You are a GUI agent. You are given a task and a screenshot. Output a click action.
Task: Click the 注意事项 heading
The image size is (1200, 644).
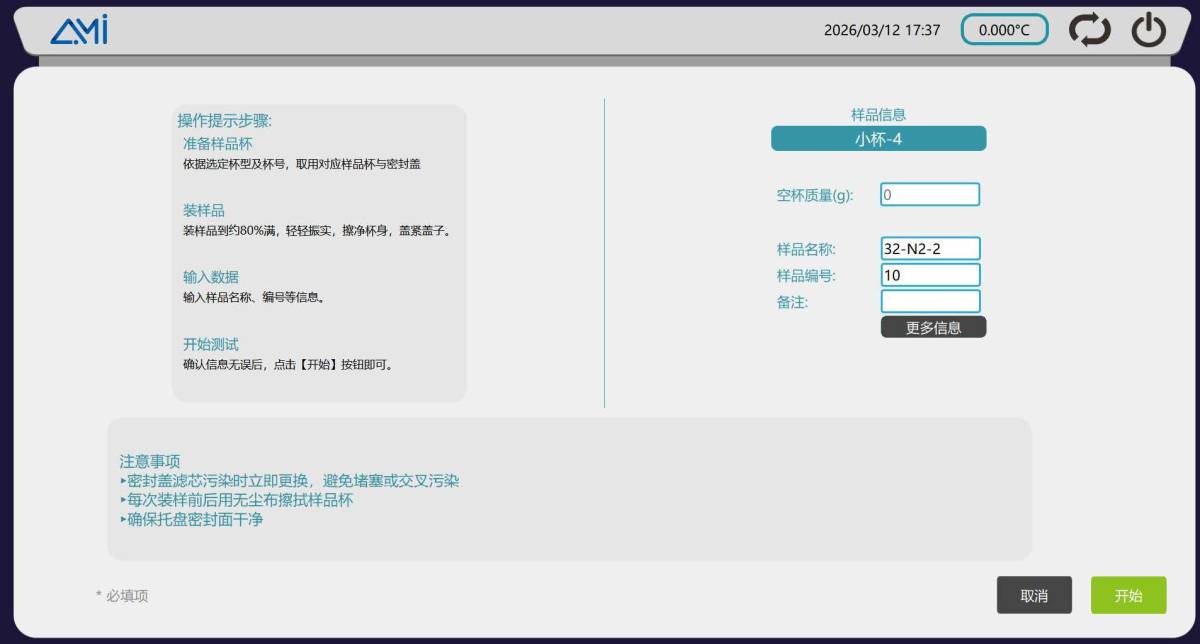150,461
